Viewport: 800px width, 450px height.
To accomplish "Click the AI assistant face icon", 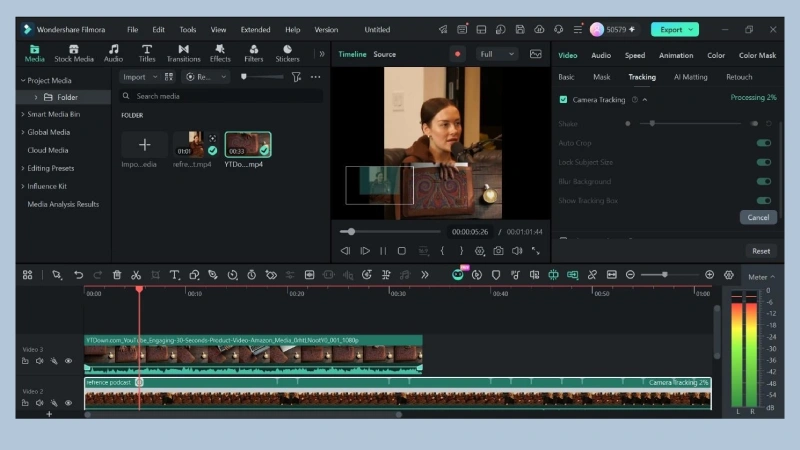I will (x=458, y=275).
